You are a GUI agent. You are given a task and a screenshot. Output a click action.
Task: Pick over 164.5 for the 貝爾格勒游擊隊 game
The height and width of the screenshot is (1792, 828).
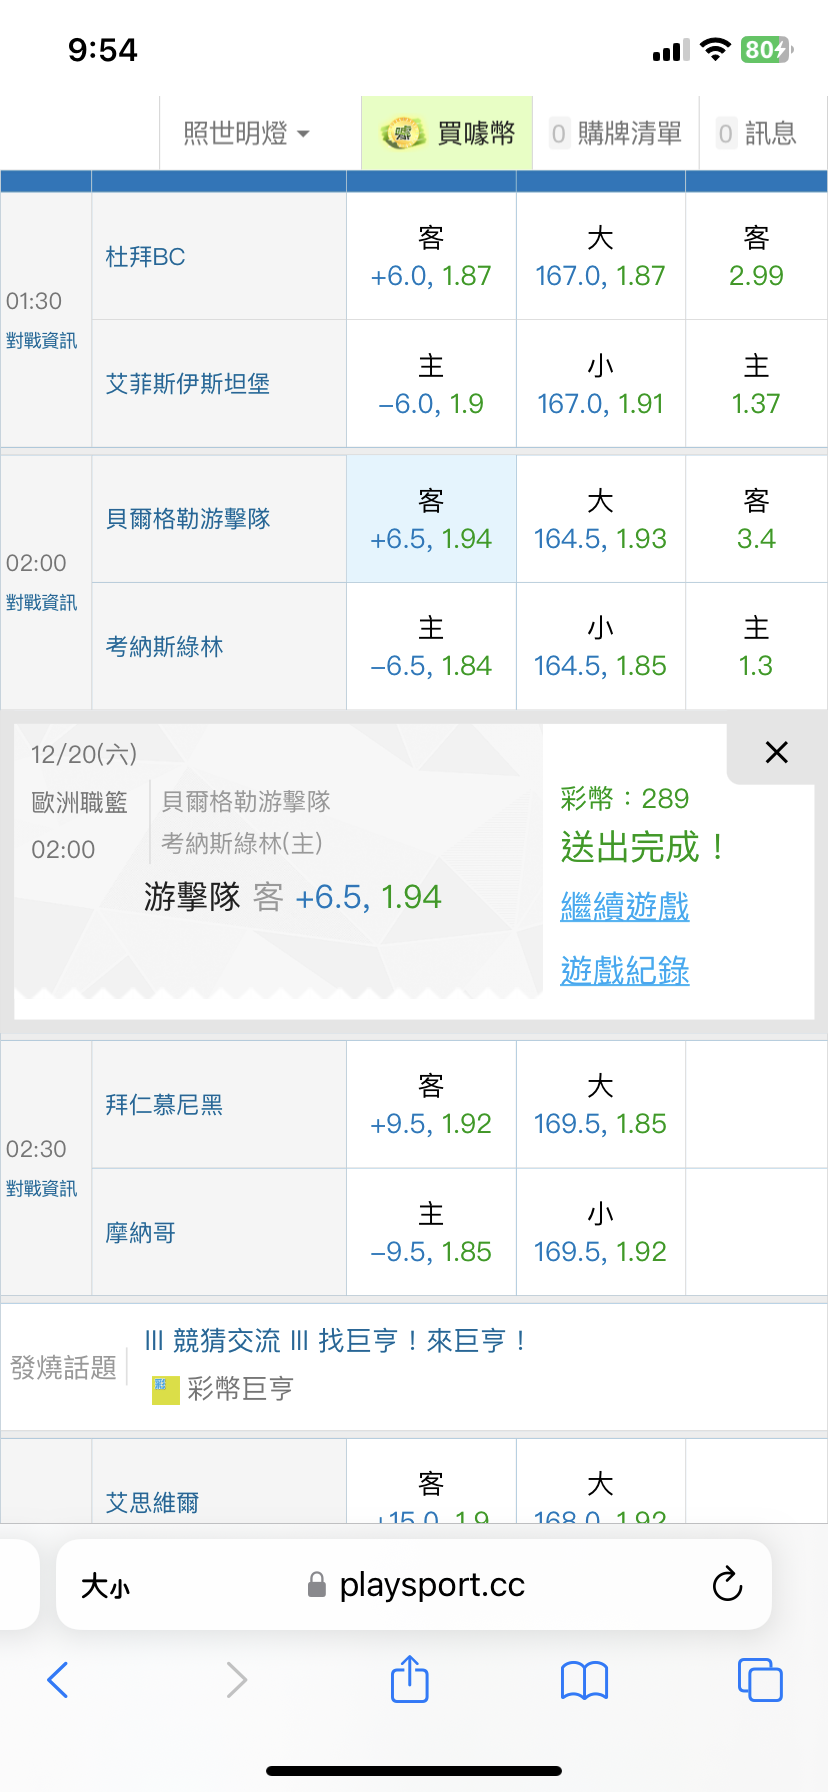pyautogui.click(x=600, y=520)
